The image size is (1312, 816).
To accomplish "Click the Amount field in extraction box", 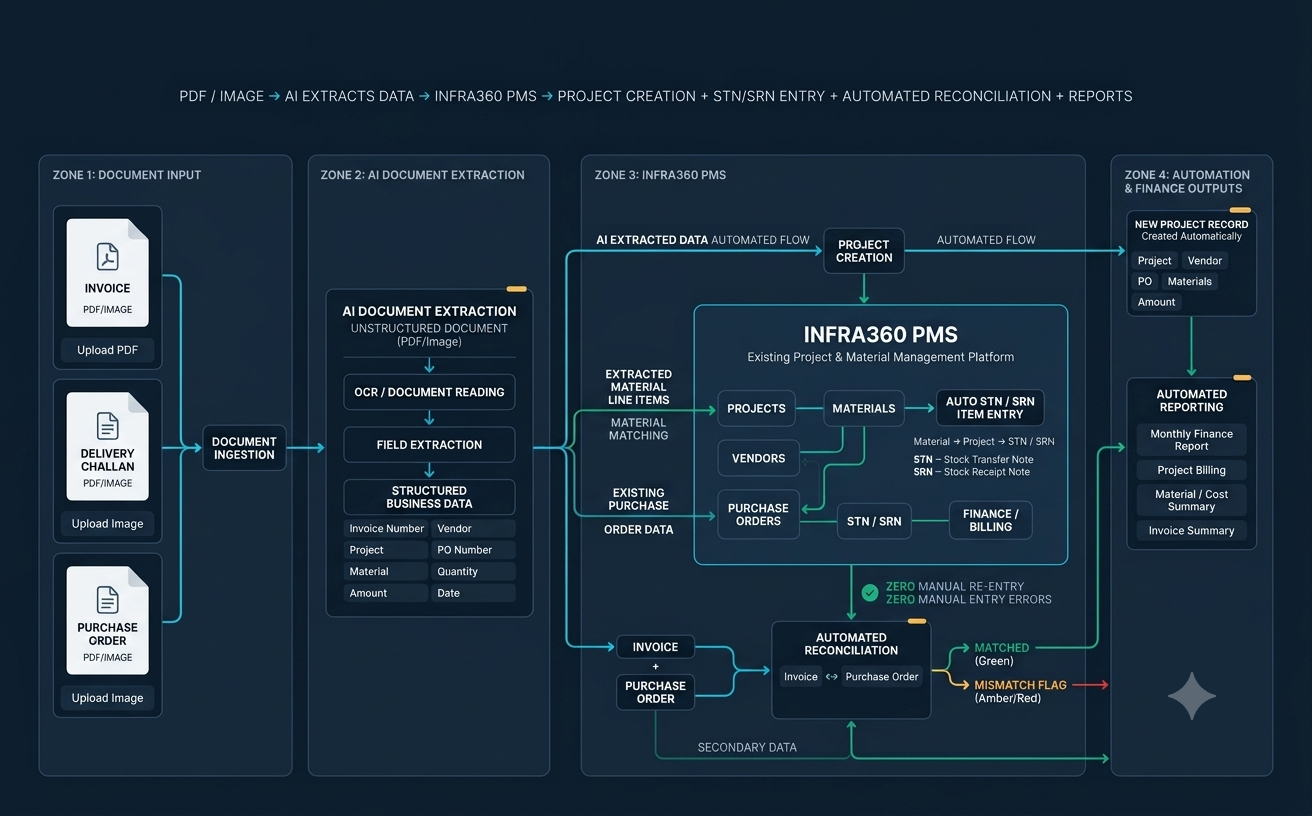I will point(386,593).
